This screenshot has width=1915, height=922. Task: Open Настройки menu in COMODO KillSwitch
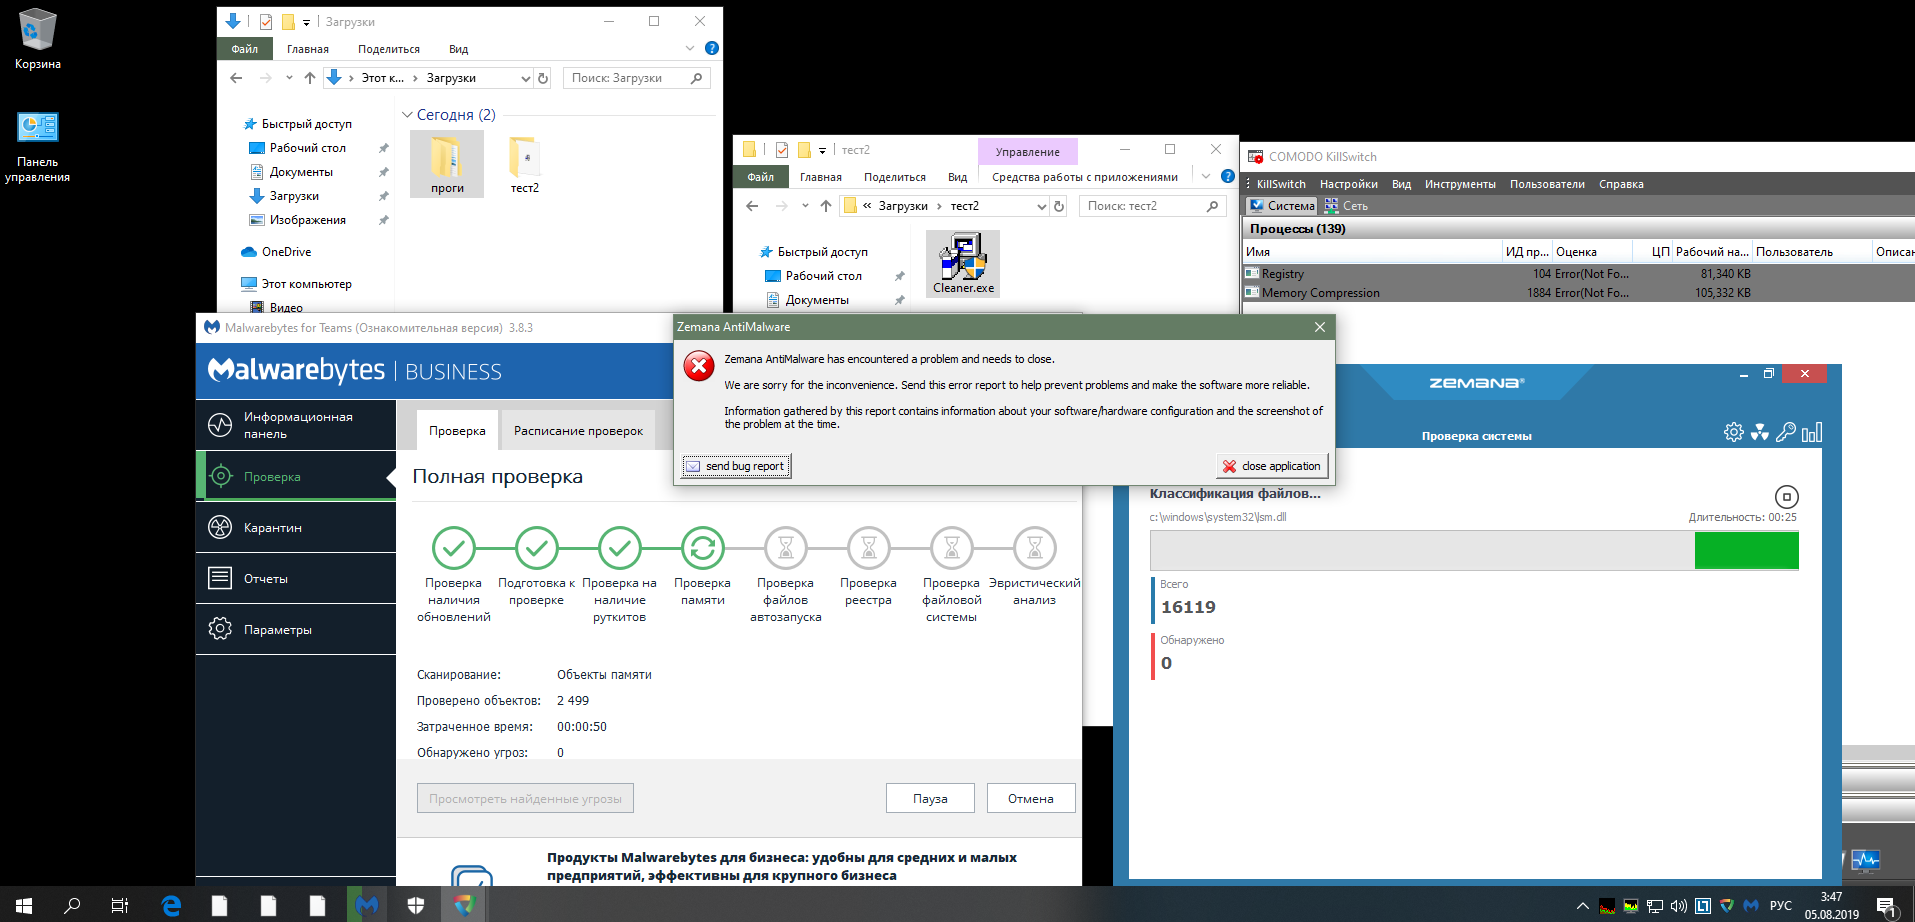point(1348,184)
